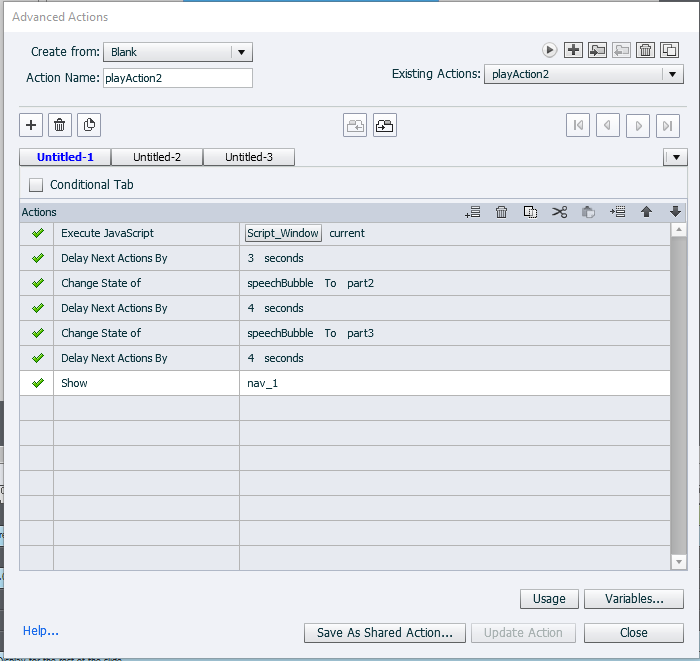This screenshot has width=700, height=661.
Task: Move the selected action up
Action: (647, 212)
